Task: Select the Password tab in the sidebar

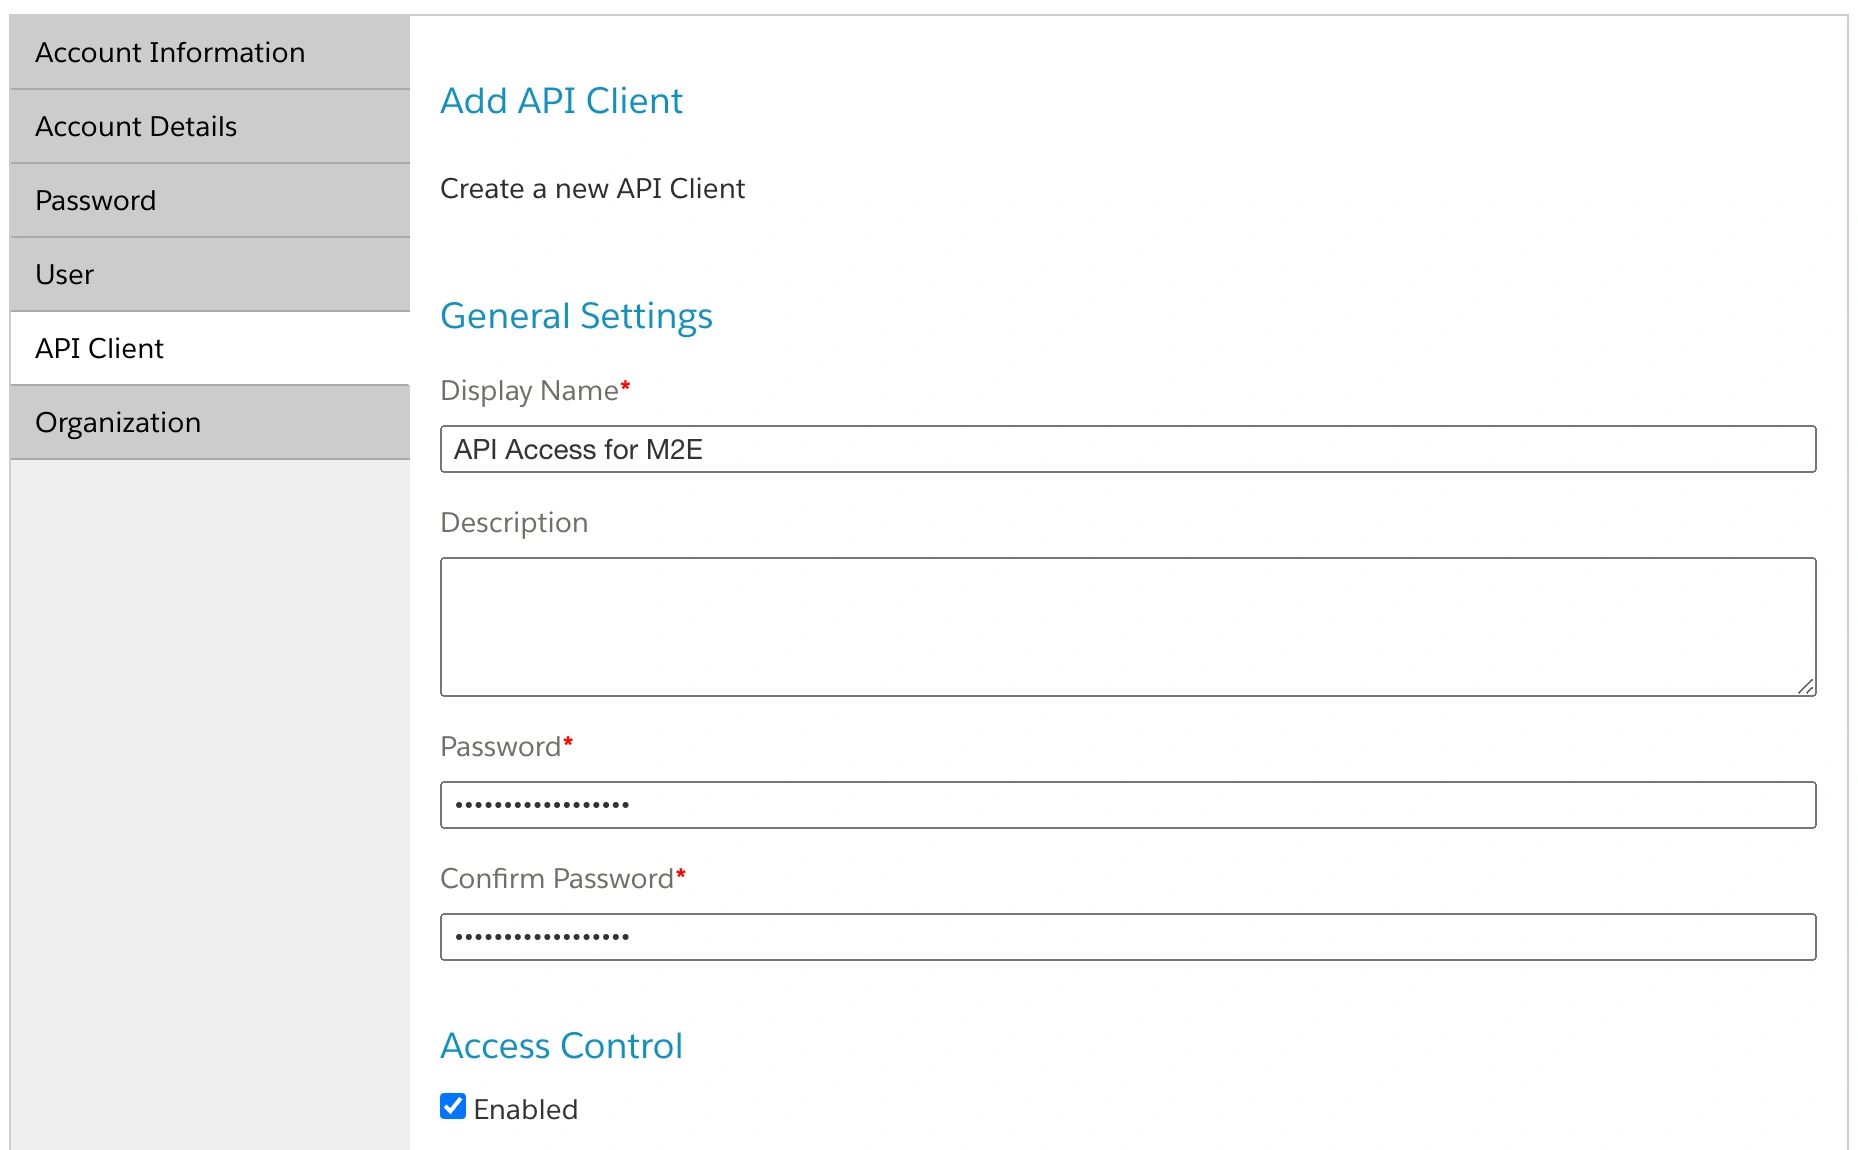Action: click(x=96, y=200)
